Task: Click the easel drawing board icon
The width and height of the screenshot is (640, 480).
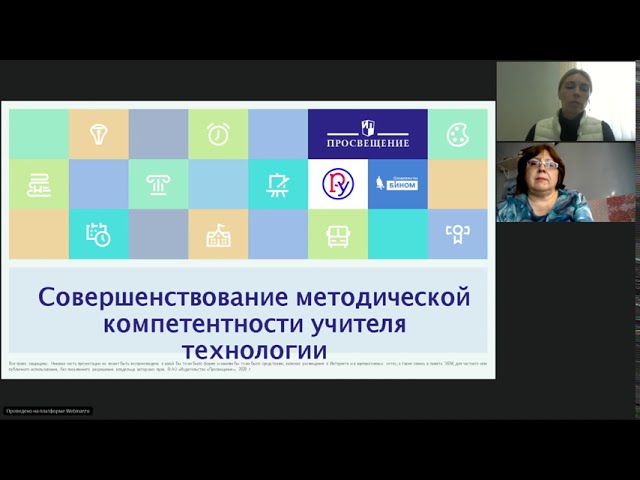Action: 278,184
